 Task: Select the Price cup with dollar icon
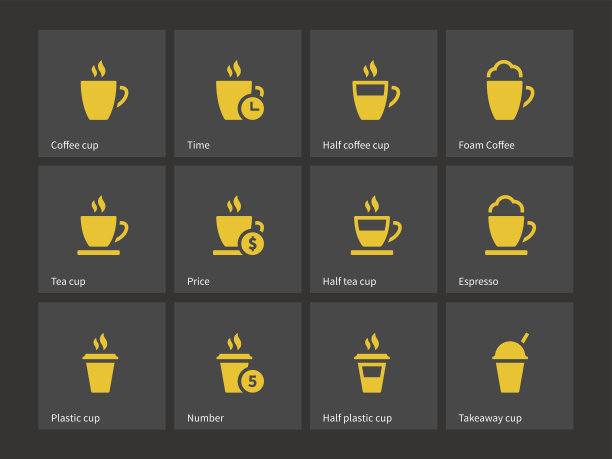(238, 225)
